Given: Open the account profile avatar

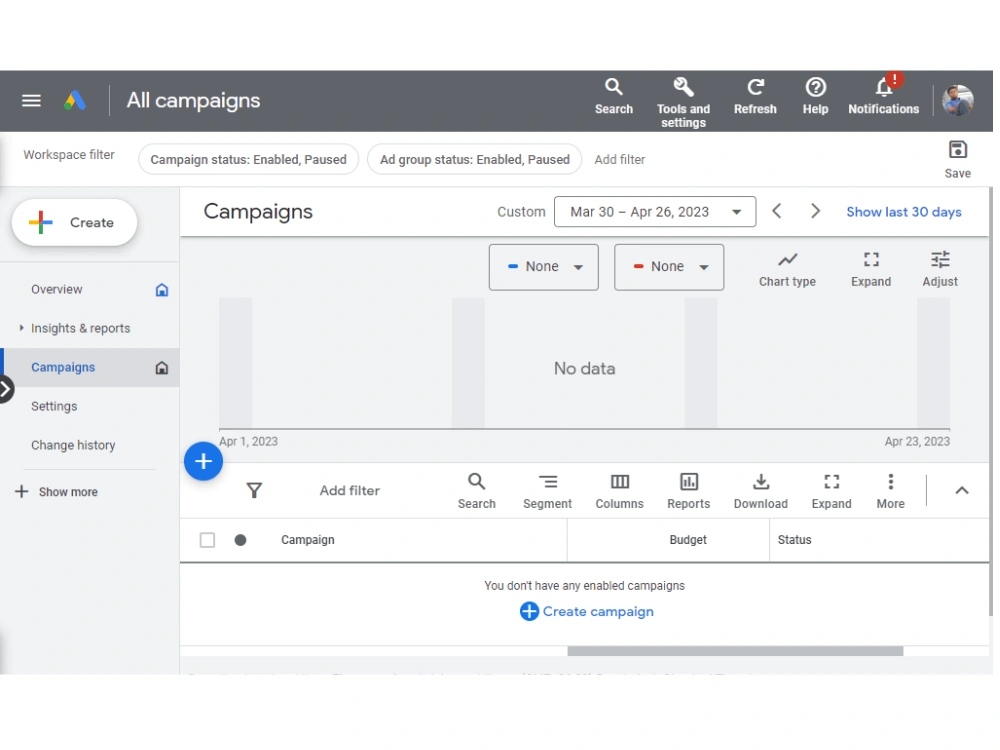Looking at the screenshot, I should (x=957, y=101).
